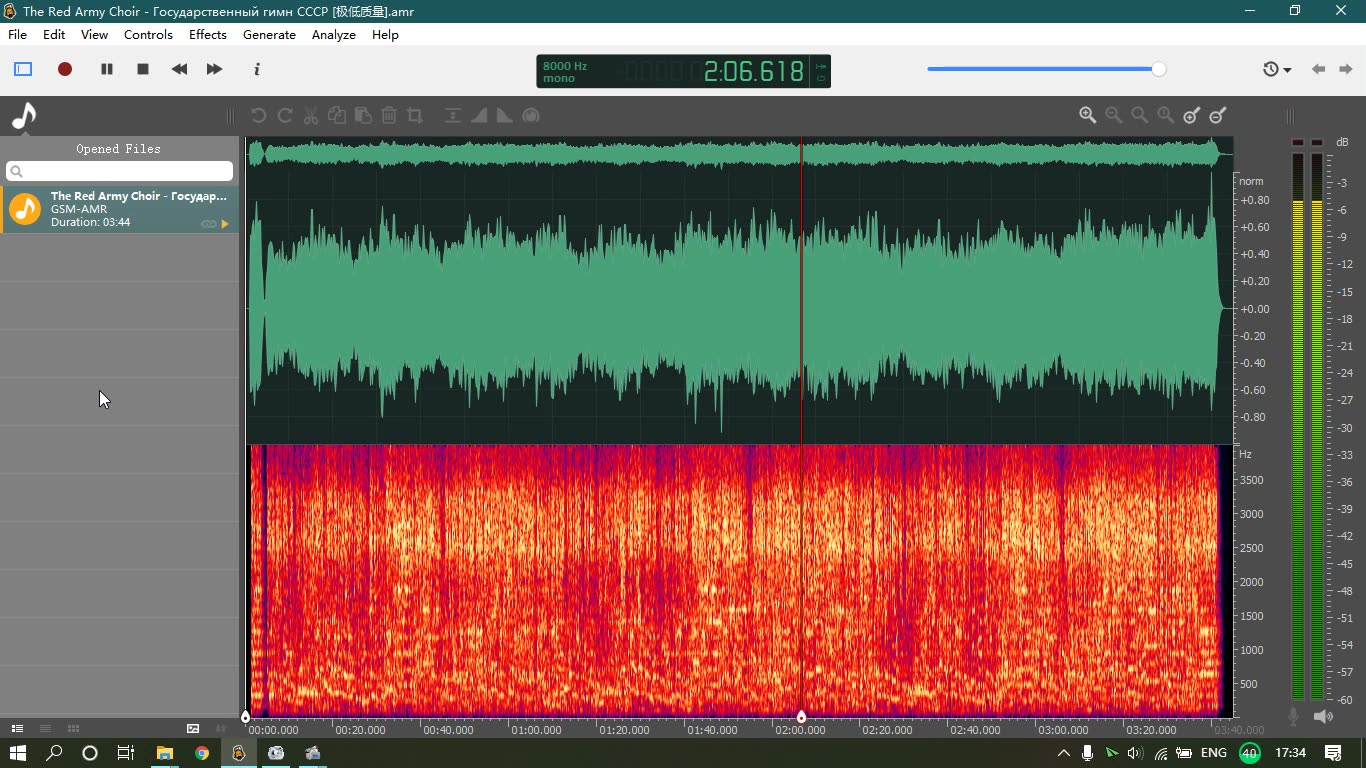Click the 8000 Hz mono format label

565,72
